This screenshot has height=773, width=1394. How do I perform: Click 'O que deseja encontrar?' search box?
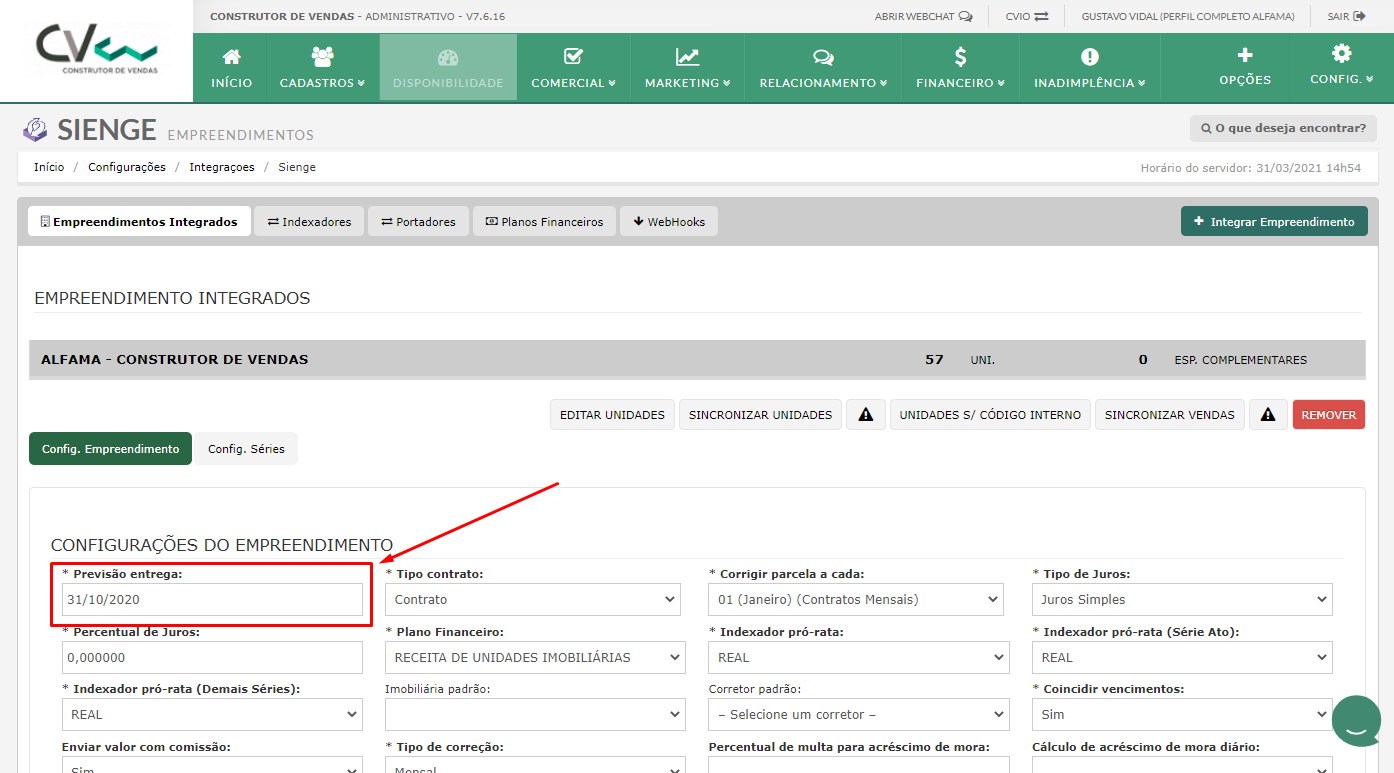[1283, 128]
